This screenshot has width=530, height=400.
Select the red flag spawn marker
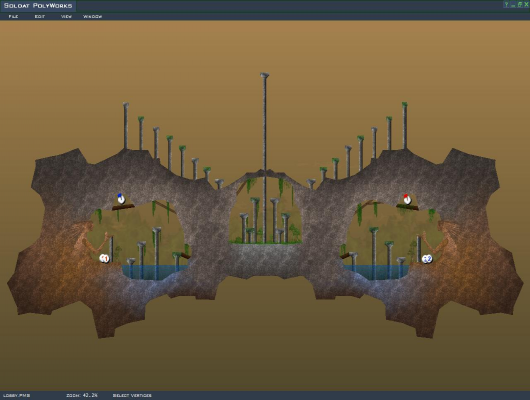coord(407,199)
